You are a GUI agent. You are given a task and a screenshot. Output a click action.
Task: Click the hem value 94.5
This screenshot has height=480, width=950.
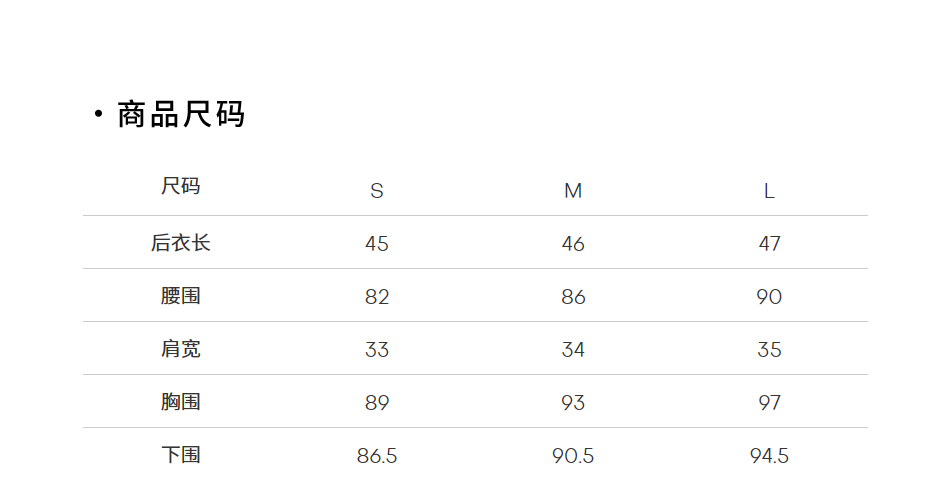[x=769, y=456]
